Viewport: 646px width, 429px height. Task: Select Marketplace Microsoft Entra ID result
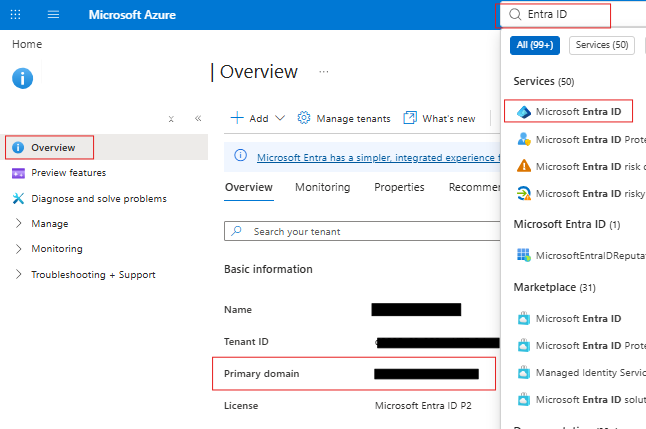[578, 319]
